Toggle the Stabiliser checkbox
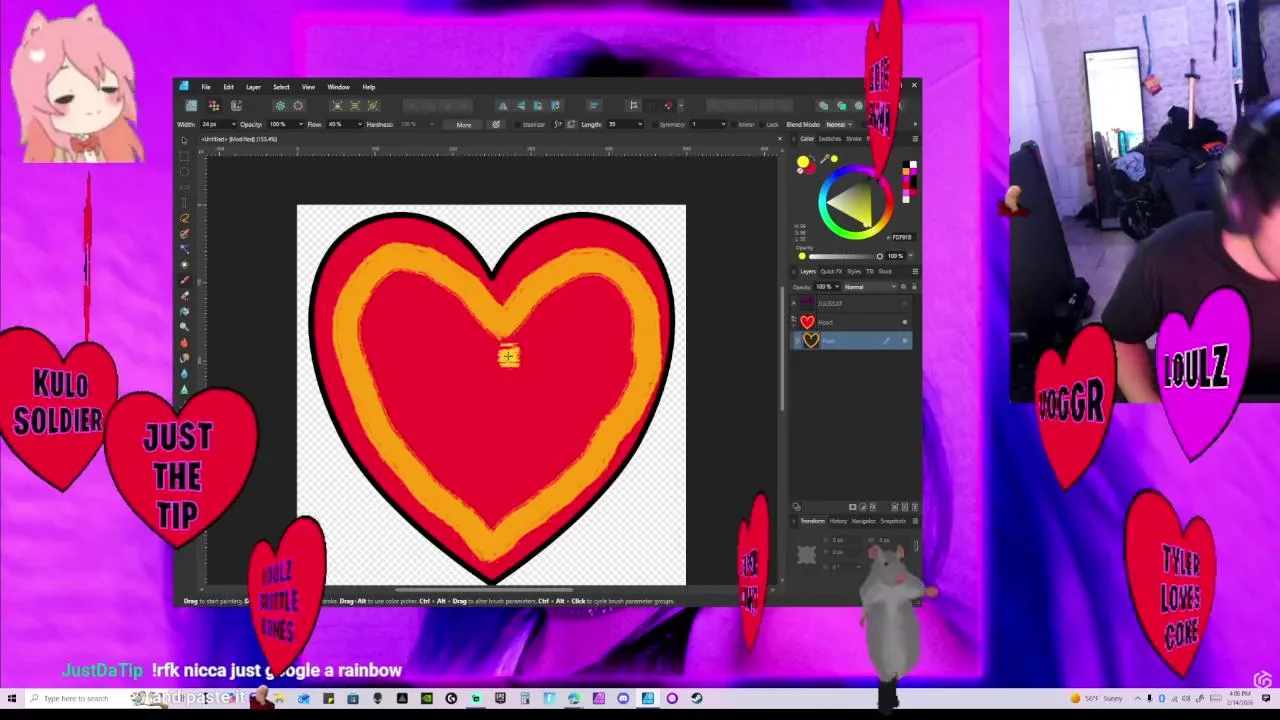Viewport: 1280px width, 720px height. [515, 125]
